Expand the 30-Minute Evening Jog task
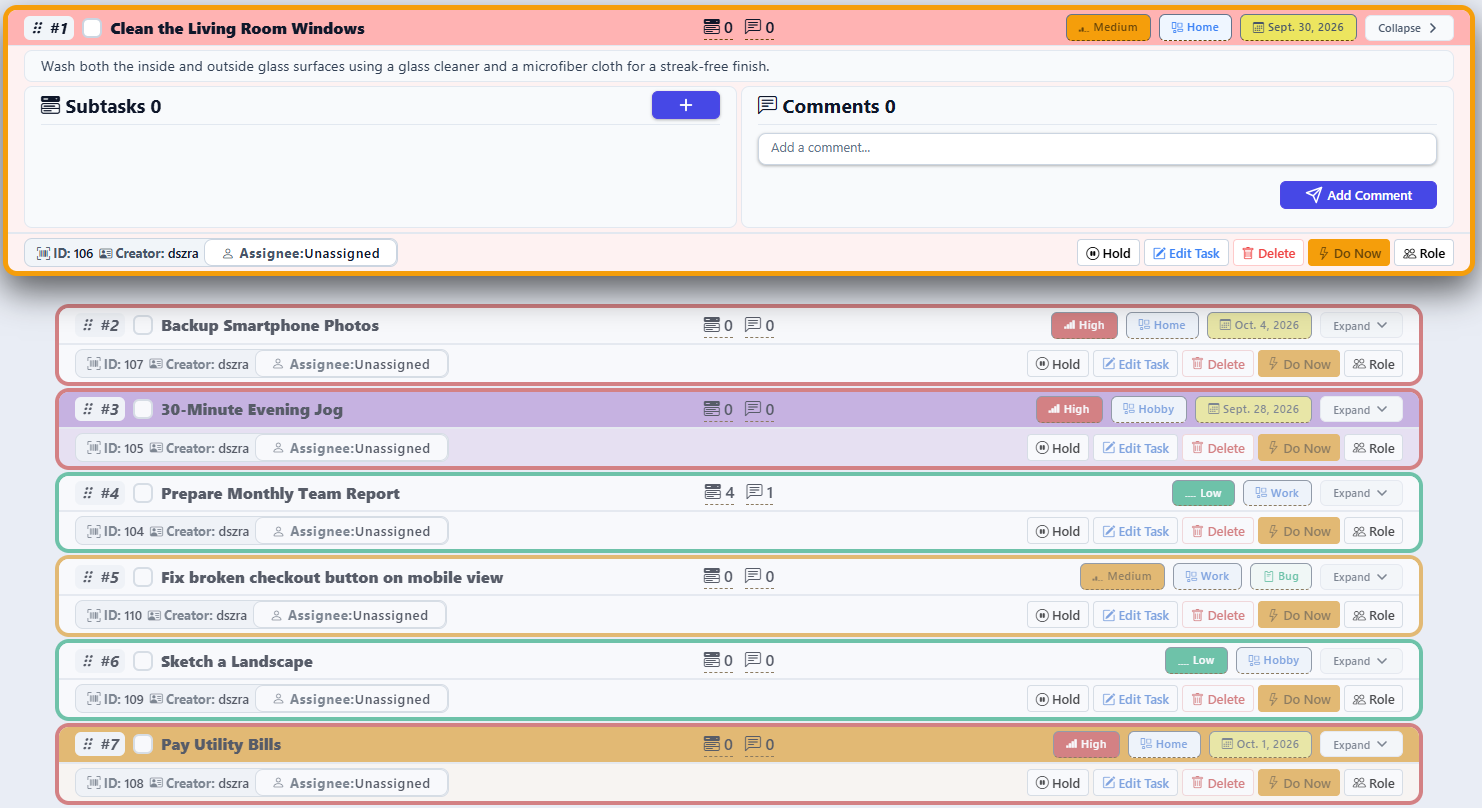1482x808 pixels. [x=1361, y=409]
